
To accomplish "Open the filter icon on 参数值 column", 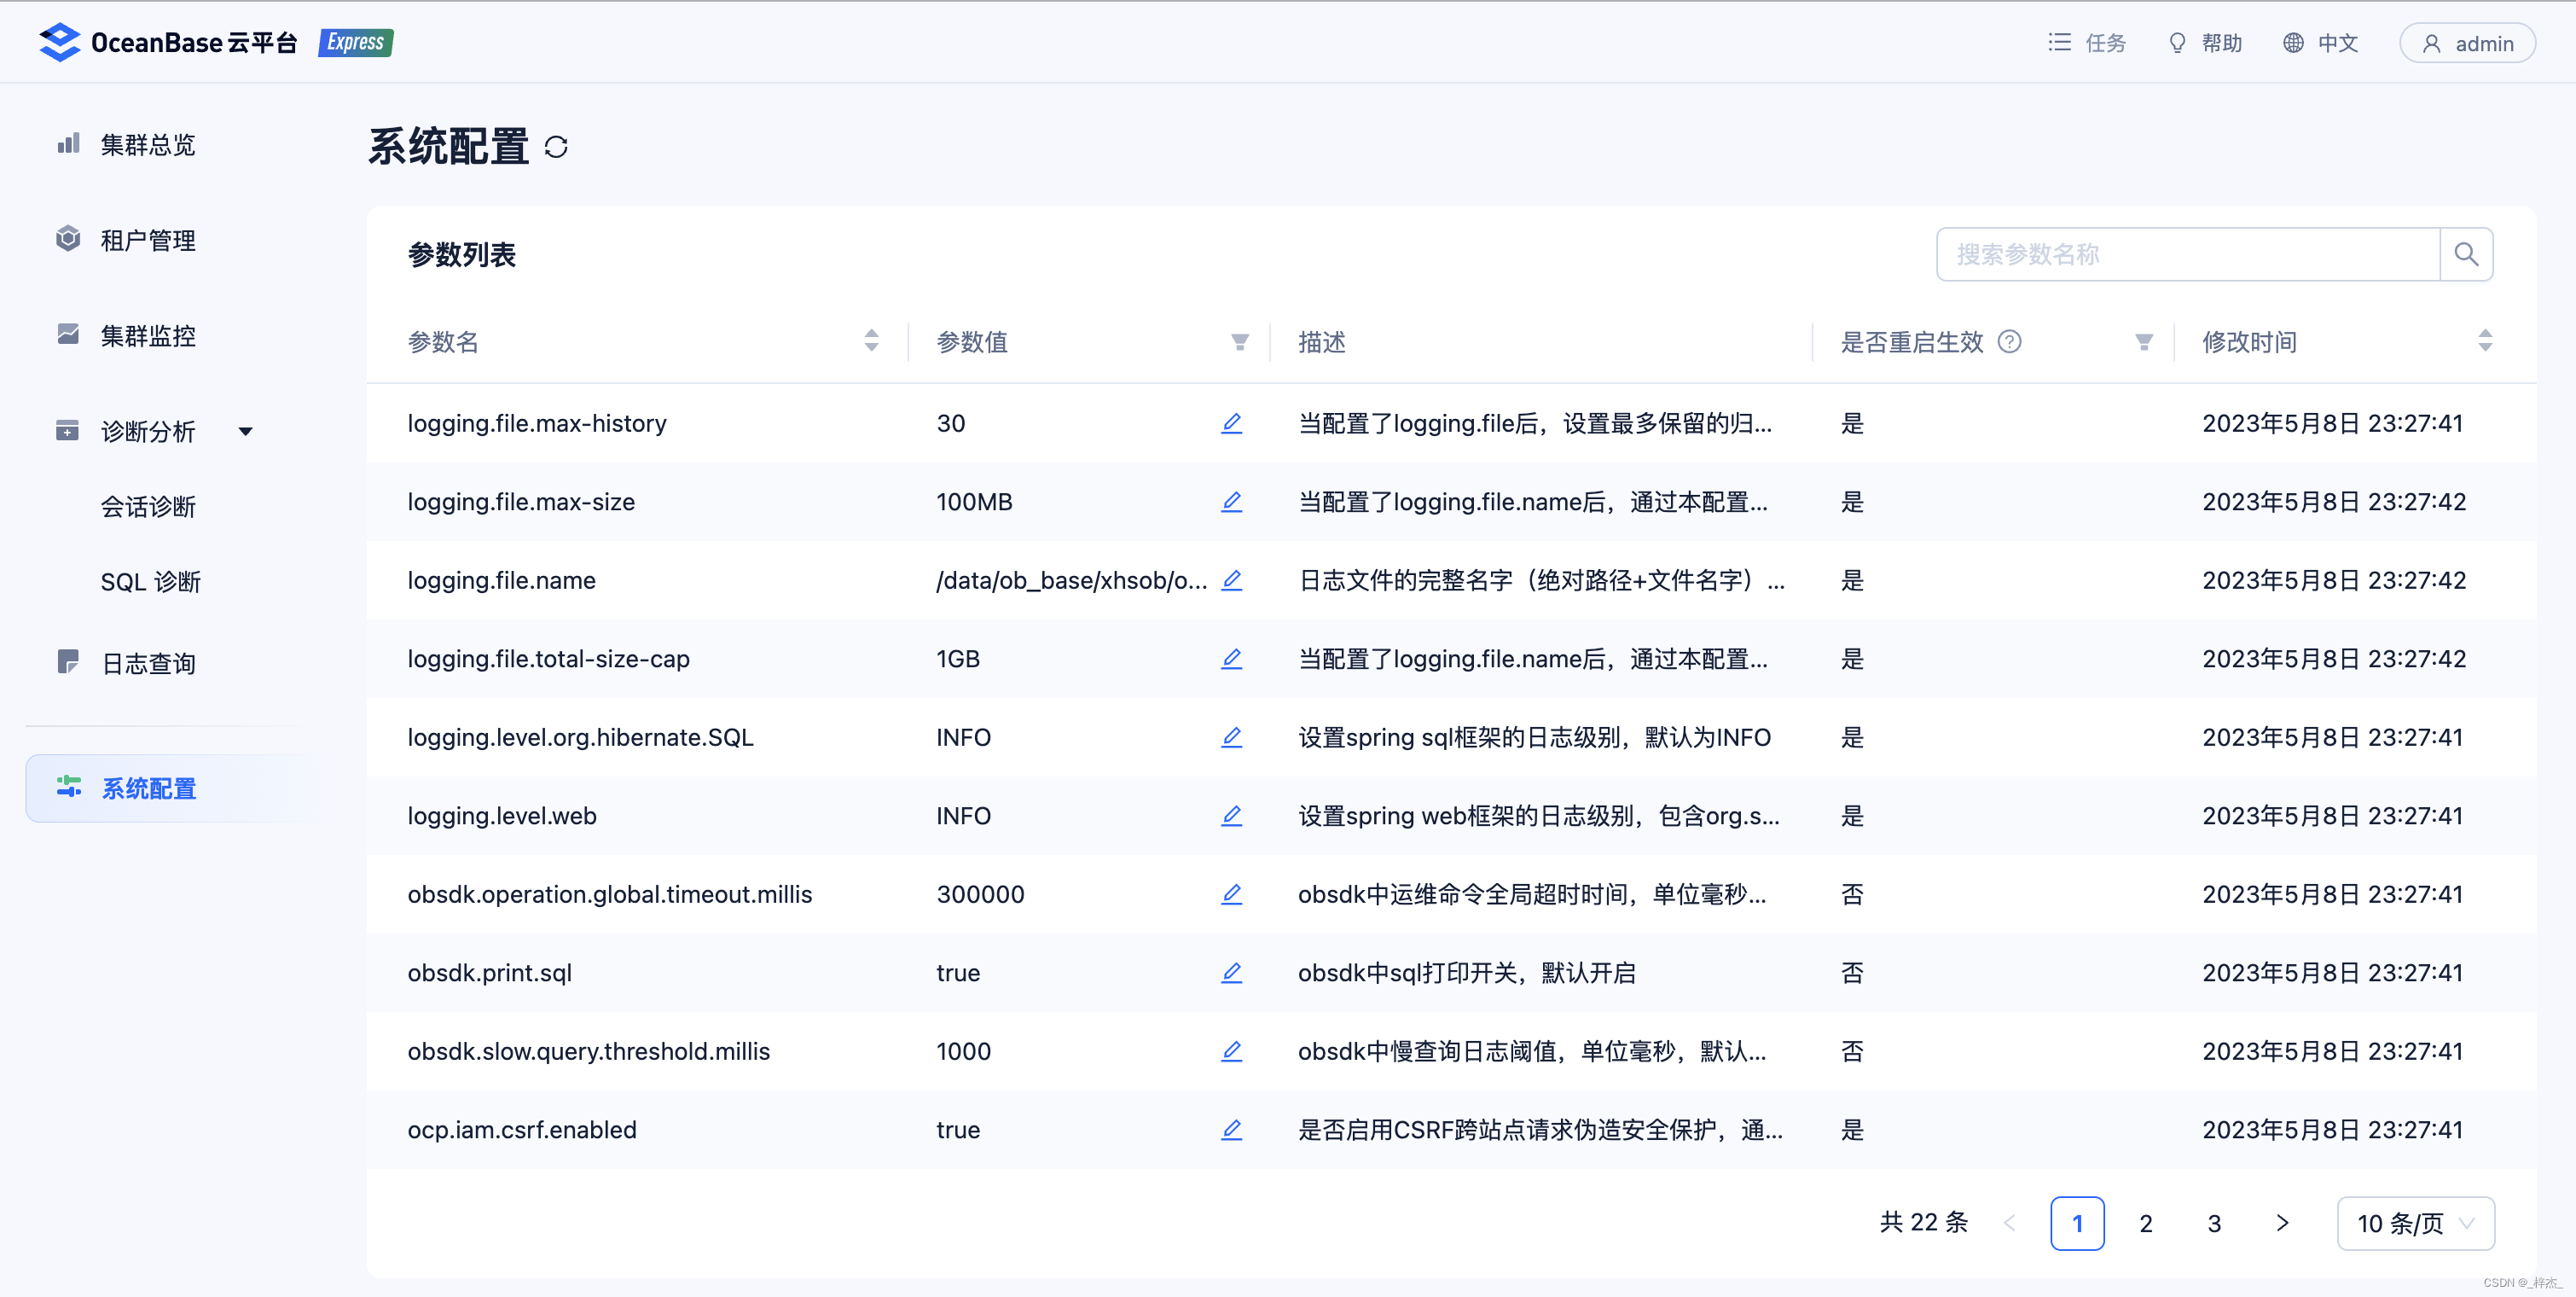I will pyautogui.click(x=1239, y=342).
